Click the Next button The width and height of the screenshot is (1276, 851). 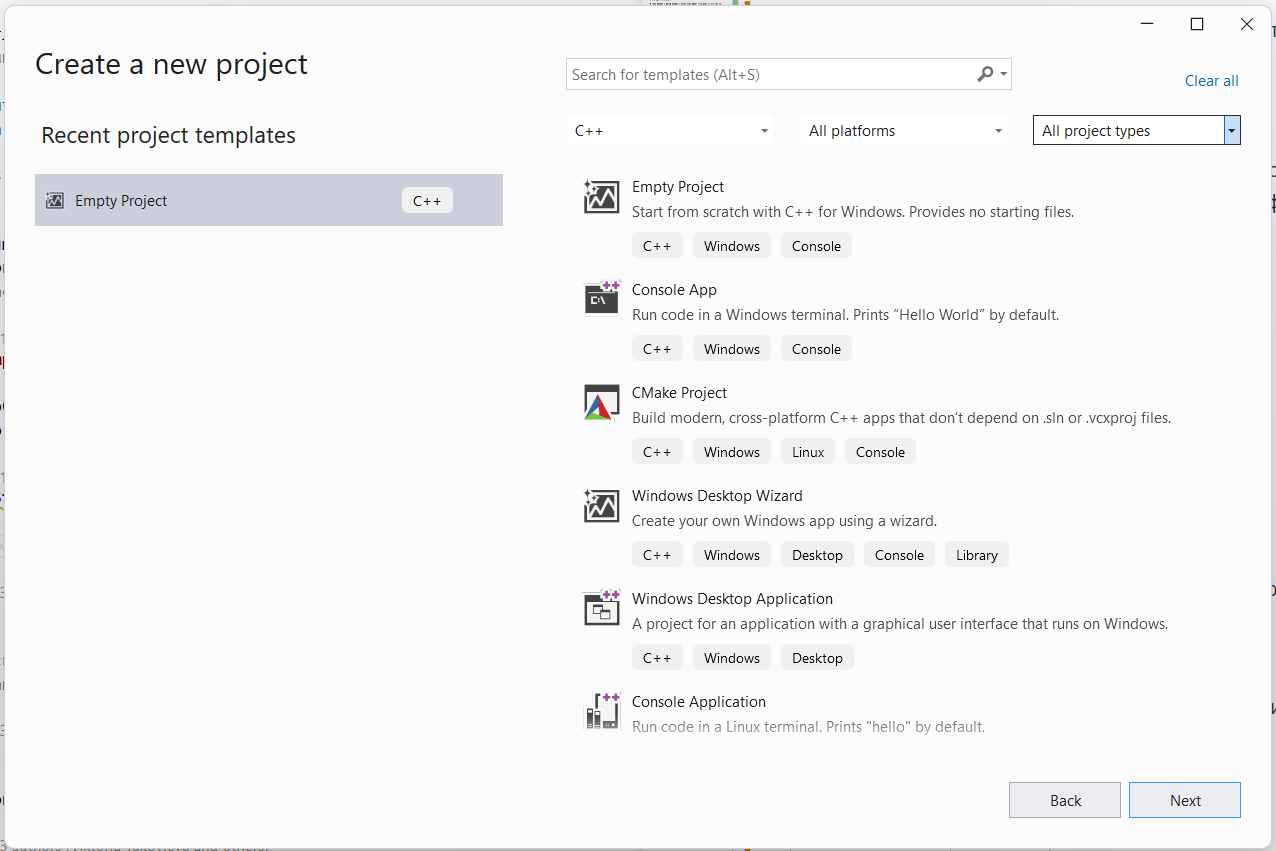coord(1184,800)
